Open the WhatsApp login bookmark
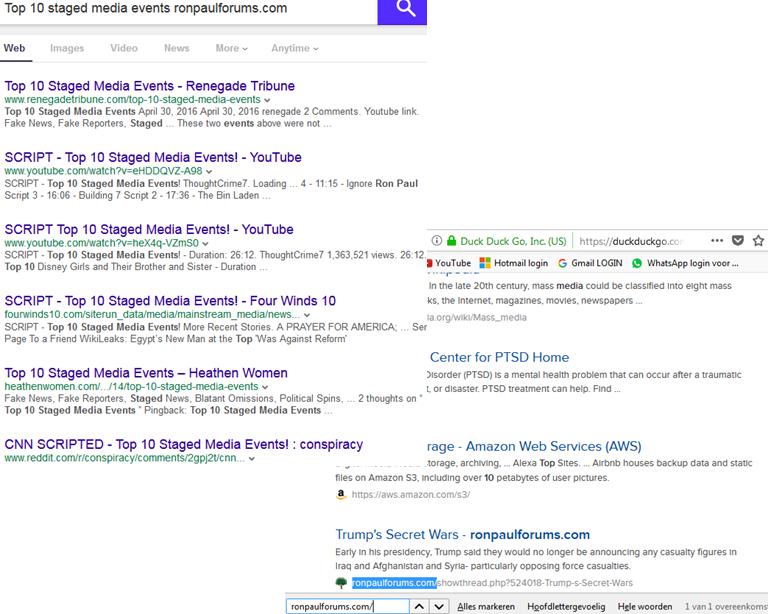768x614 pixels. click(685, 263)
